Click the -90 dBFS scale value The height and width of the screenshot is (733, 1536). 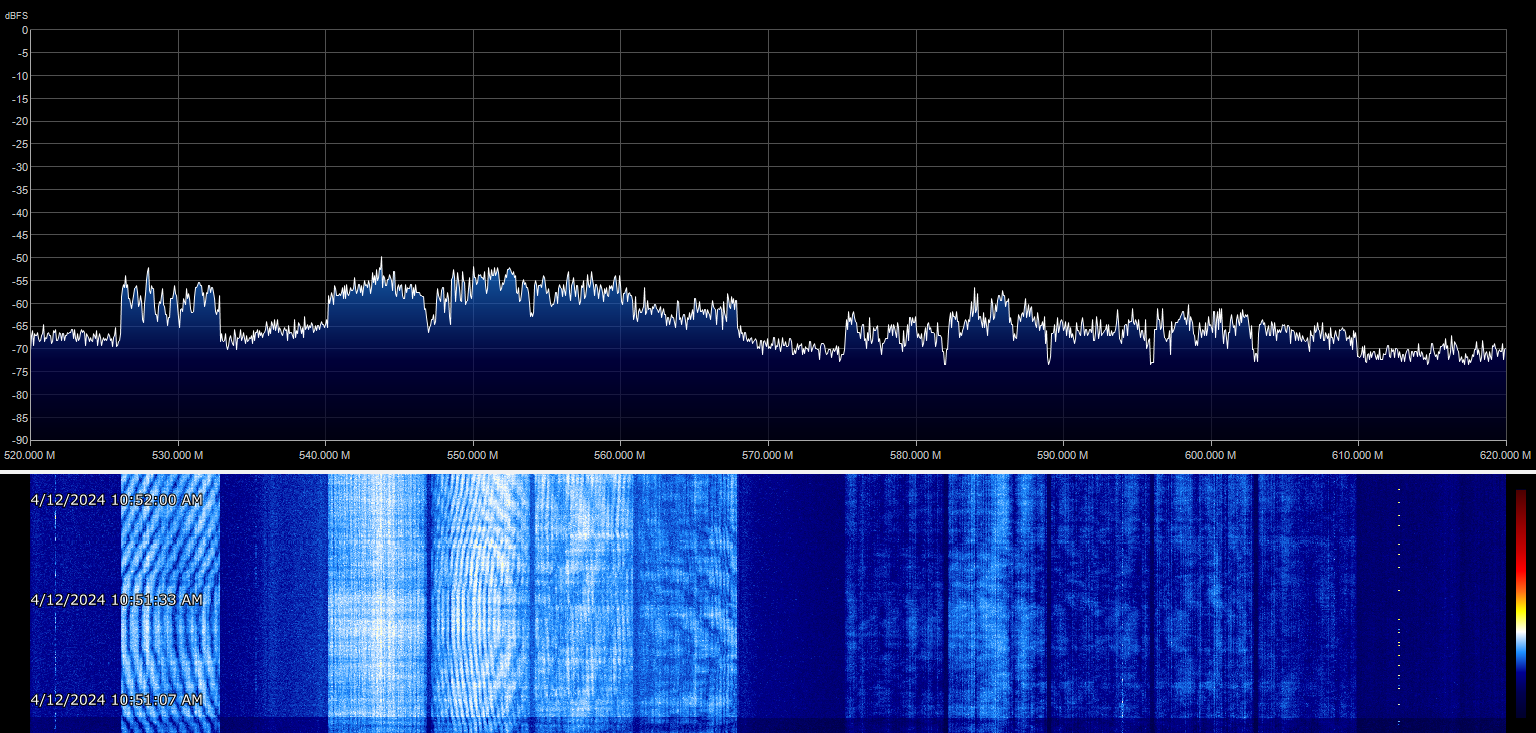point(19,440)
